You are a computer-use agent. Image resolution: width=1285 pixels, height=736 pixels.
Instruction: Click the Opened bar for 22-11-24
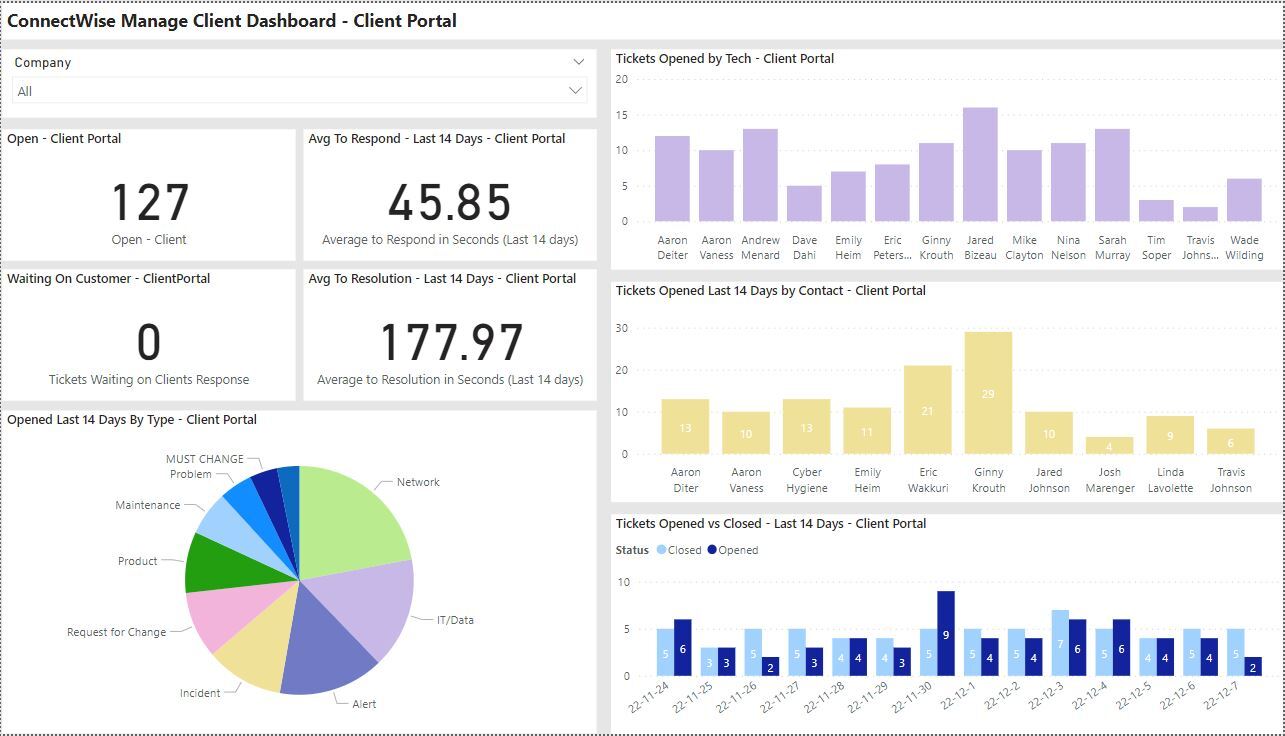click(683, 648)
